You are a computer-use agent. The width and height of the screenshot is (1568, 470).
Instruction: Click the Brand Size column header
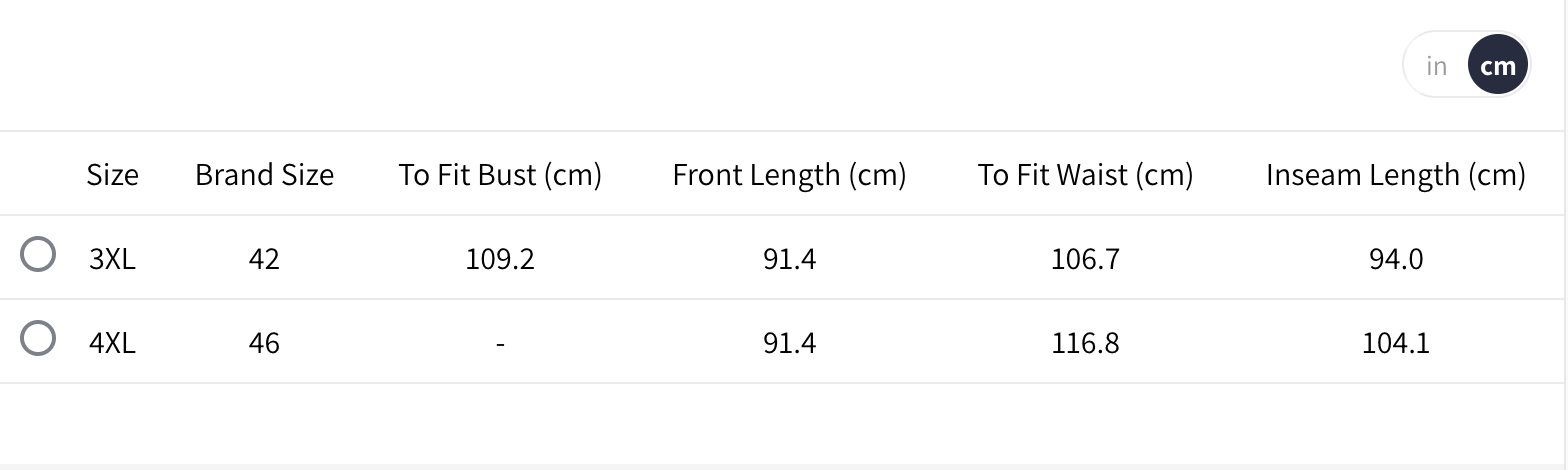(264, 175)
